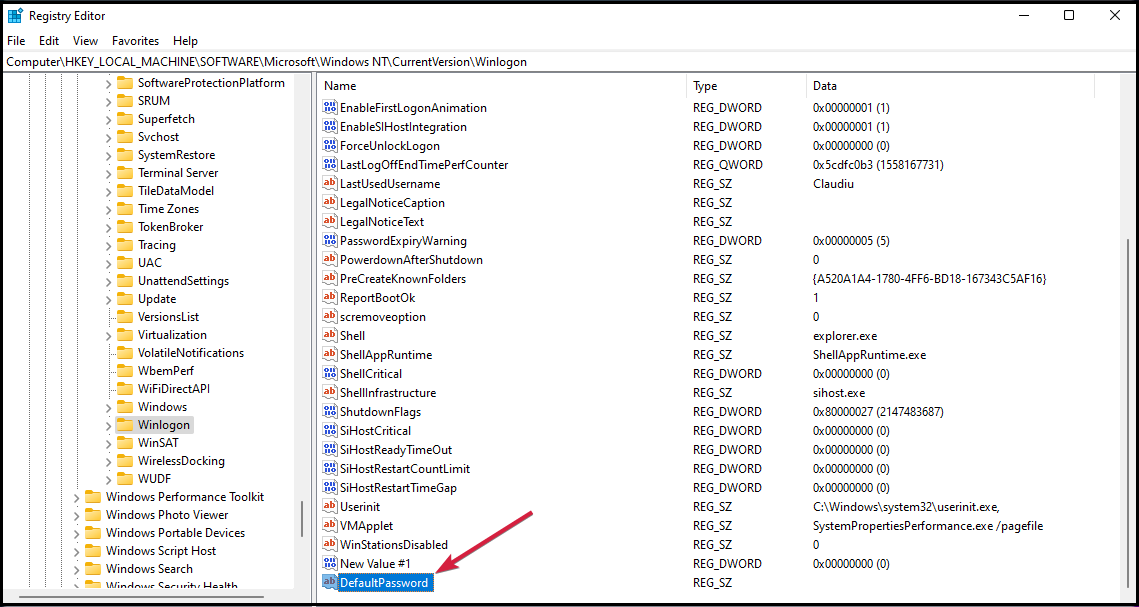Sort values by the Name column header
The height and width of the screenshot is (607, 1139).
point(502,86)
